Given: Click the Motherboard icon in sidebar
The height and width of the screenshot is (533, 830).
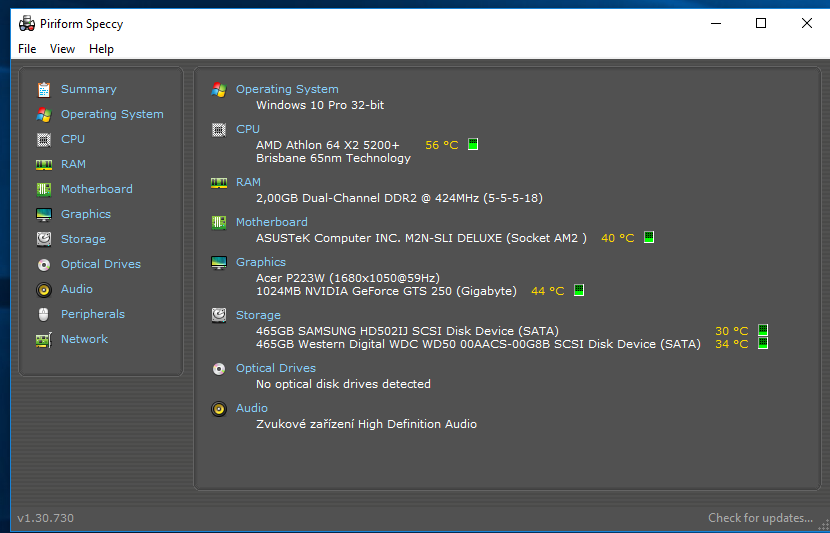Looking at the screenshot, I should pos(43,189).
